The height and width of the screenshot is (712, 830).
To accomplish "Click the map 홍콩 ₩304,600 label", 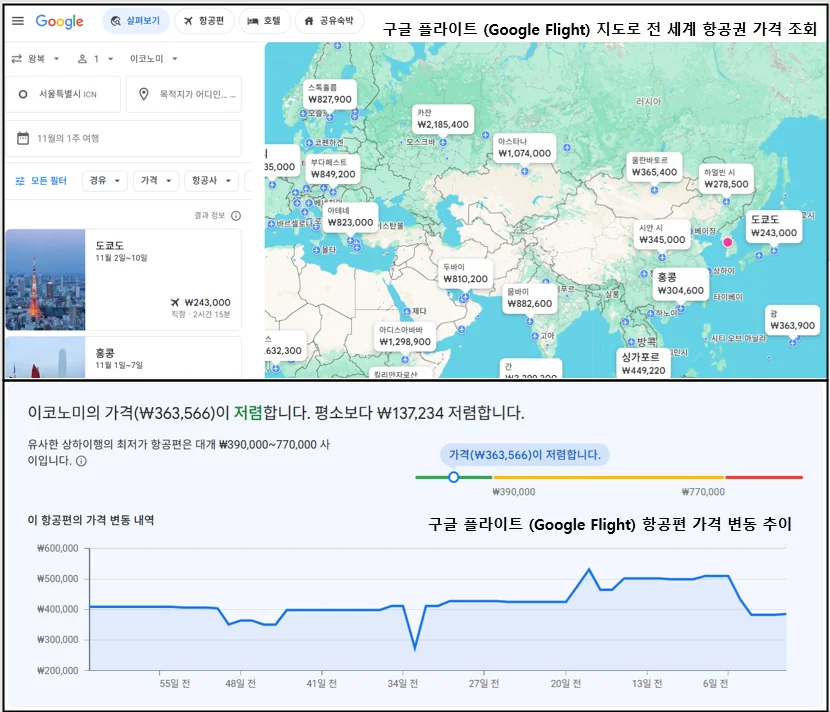I will click(681, 285).
